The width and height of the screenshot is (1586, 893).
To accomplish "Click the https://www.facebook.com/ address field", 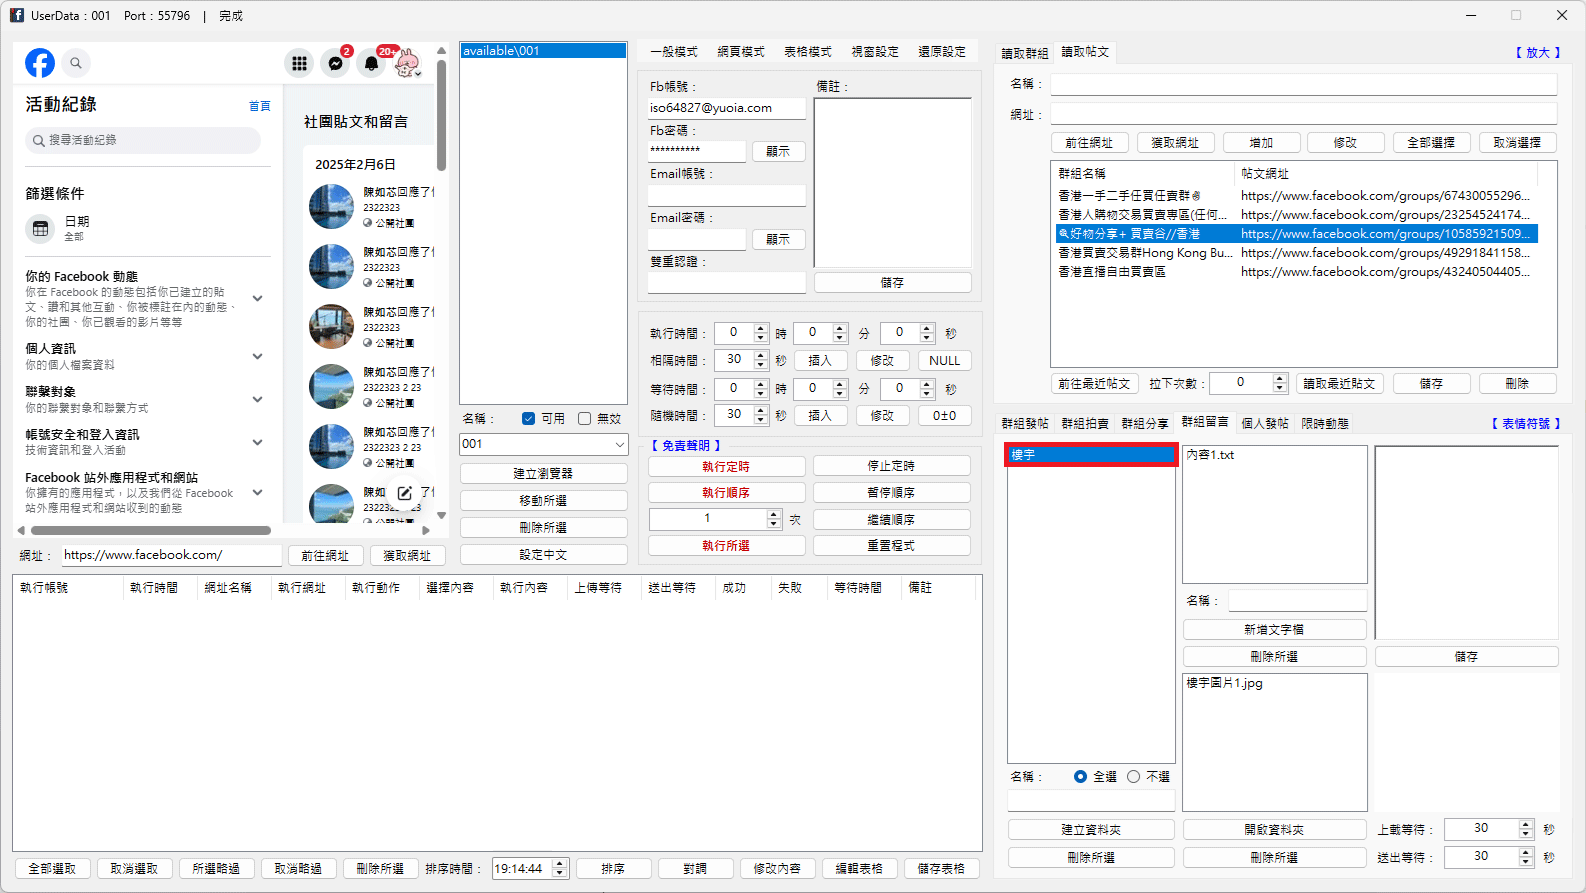I will pyautogui.click(x=172, y=555).
